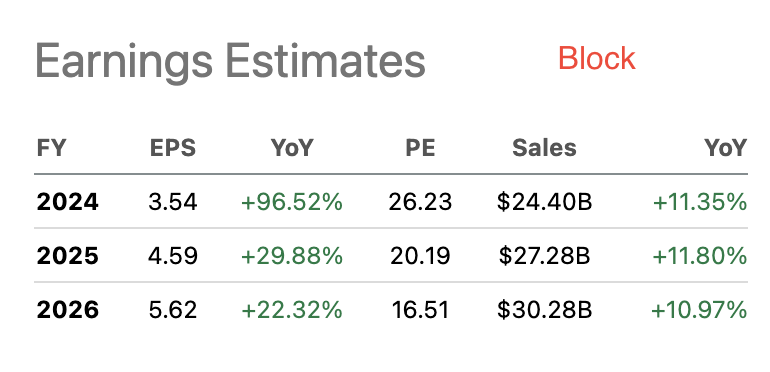
Task: Select the FY column header
Action: coord(51,148)
